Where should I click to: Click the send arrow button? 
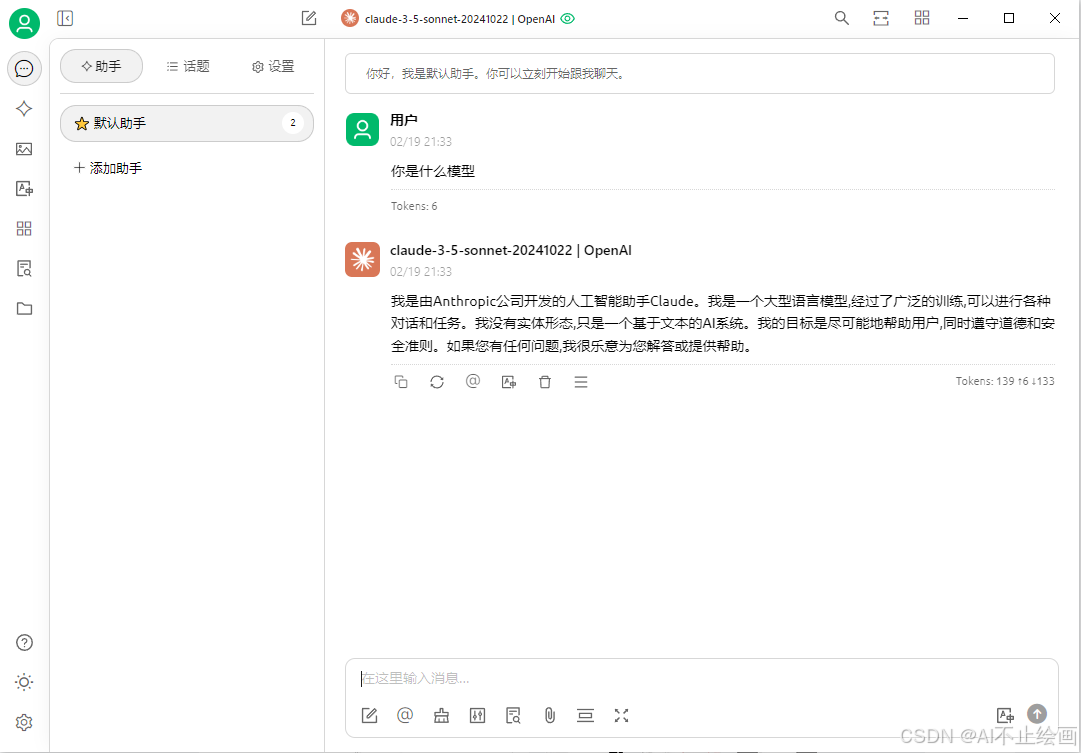1037,714
